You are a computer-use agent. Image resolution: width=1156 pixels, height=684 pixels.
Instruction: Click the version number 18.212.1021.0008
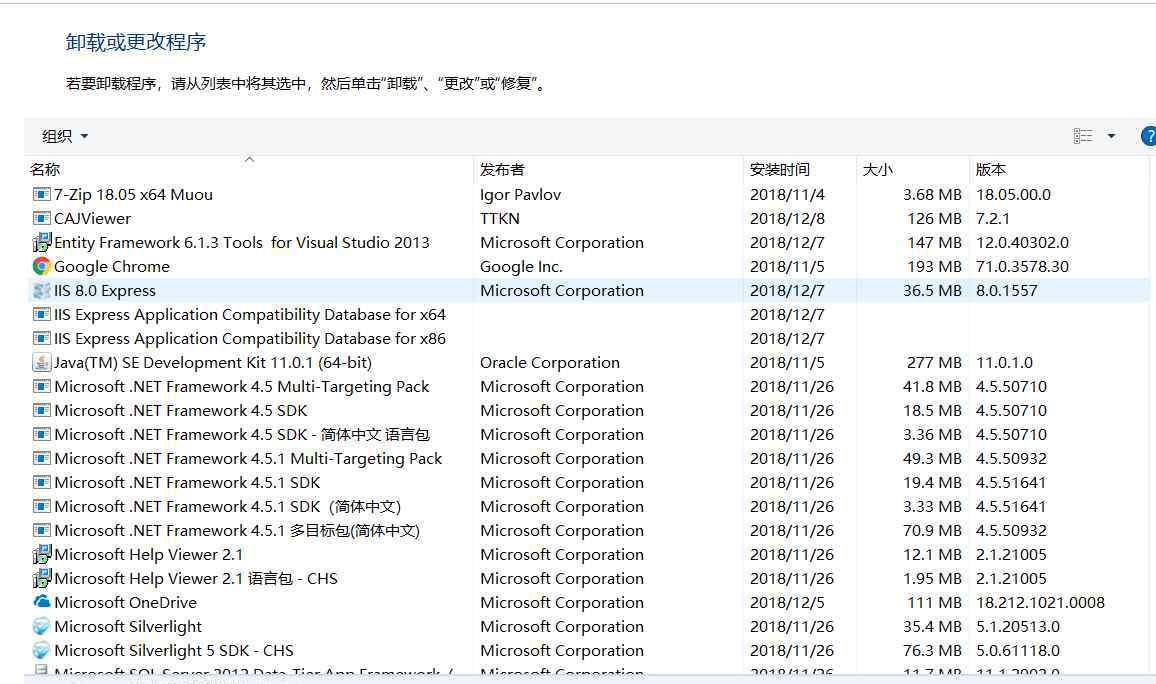1040,602
